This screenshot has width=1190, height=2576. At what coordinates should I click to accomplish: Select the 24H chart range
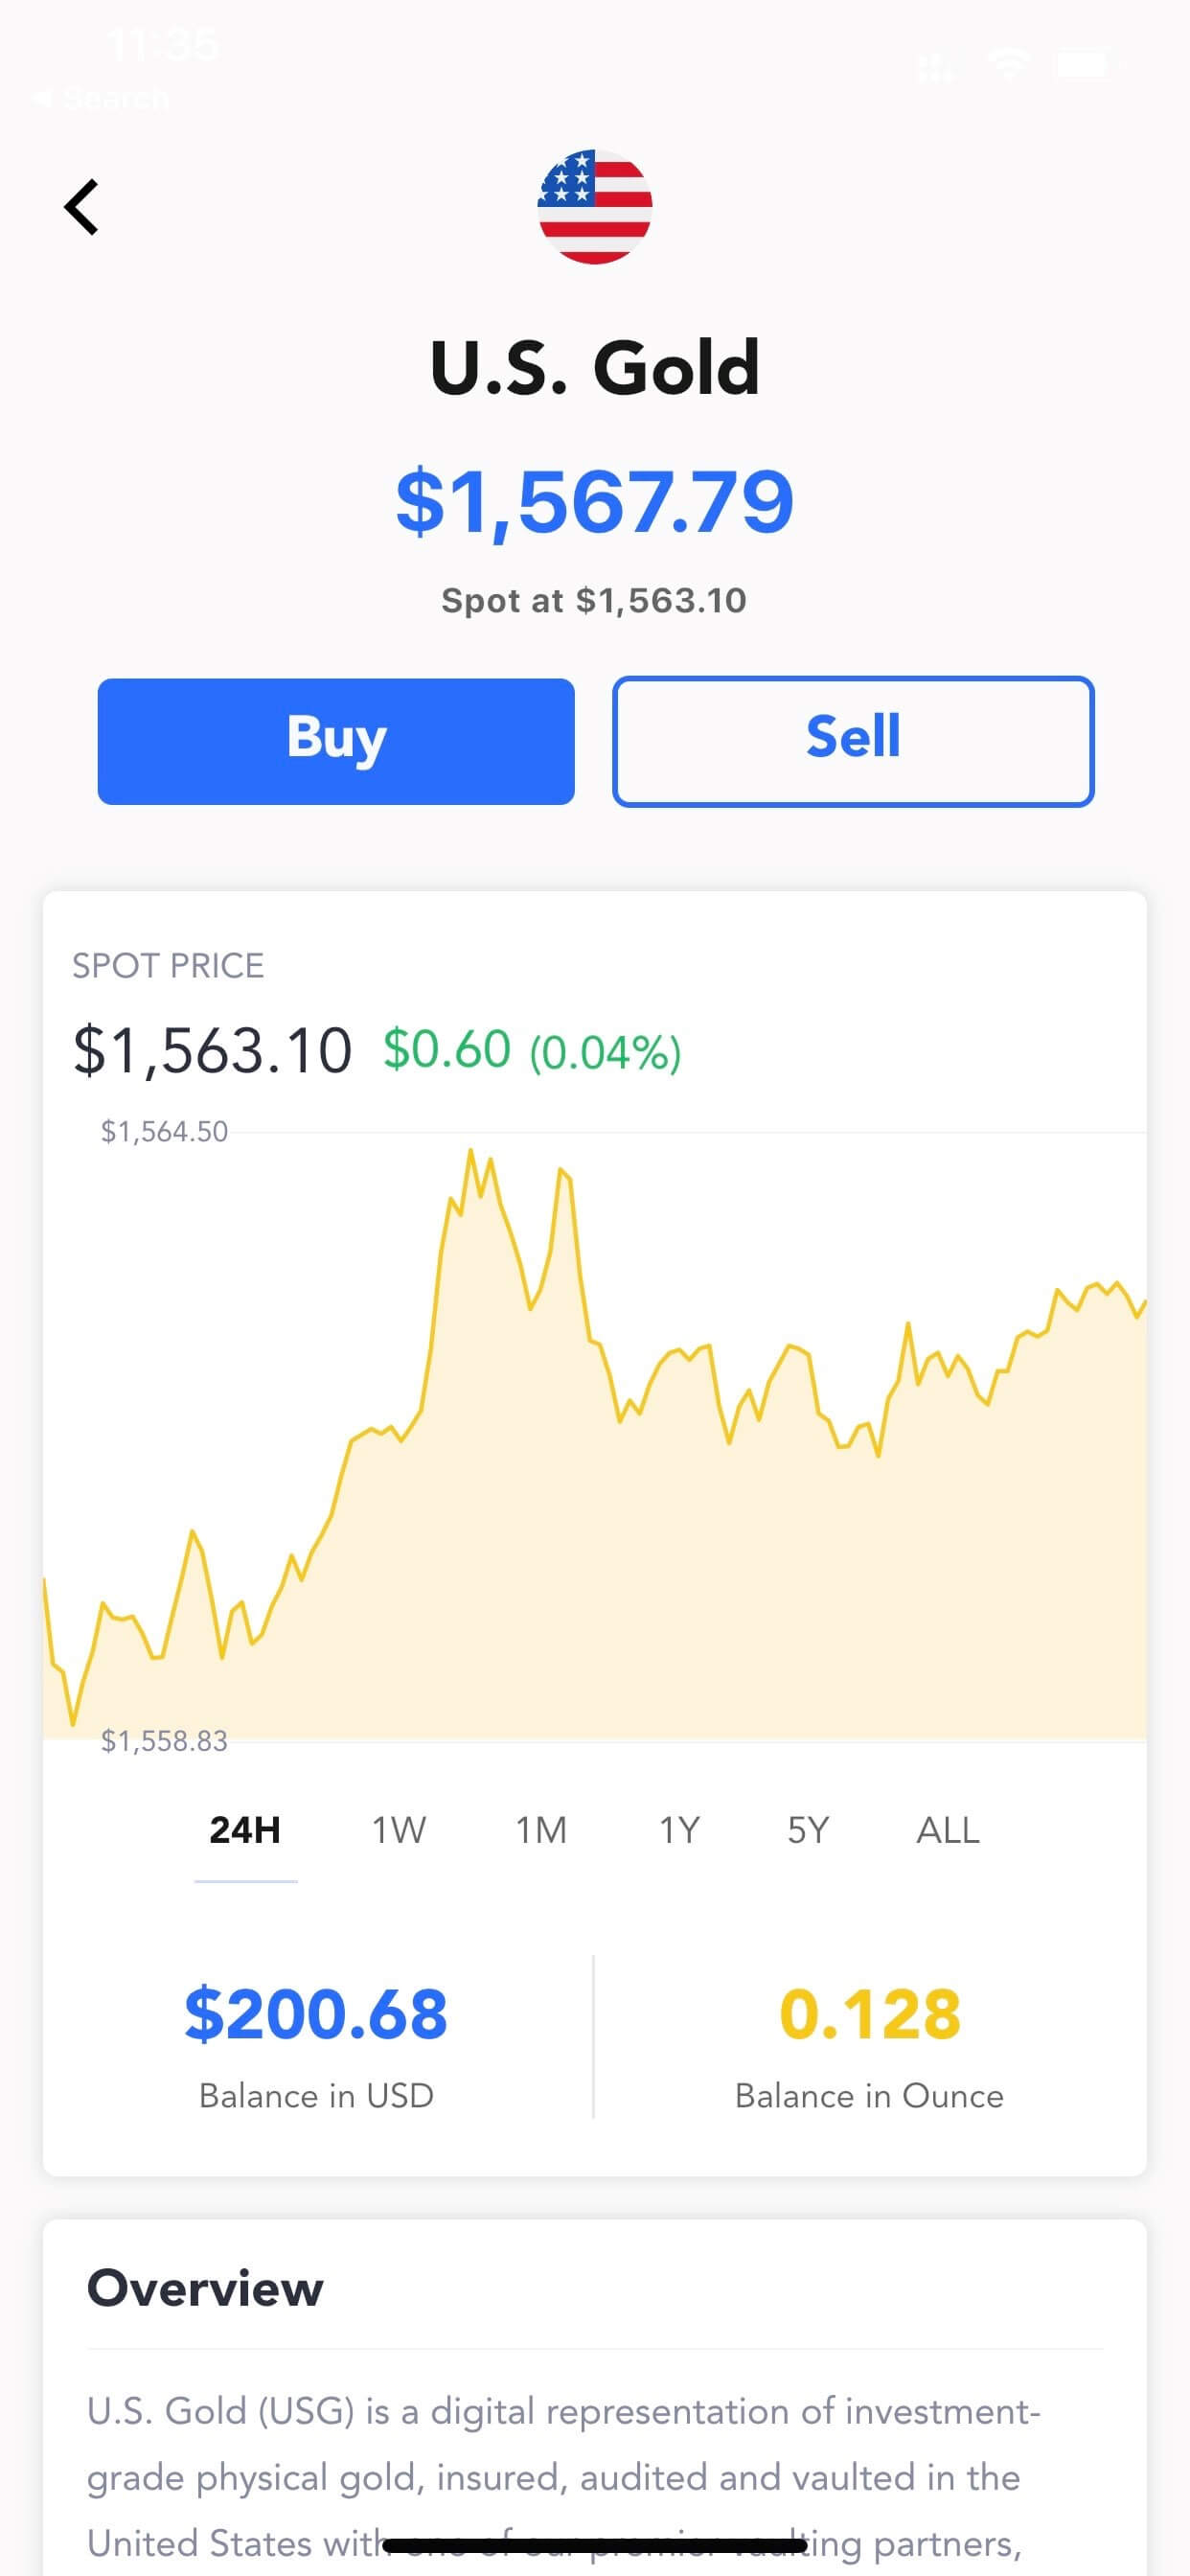coord(245,1830)
